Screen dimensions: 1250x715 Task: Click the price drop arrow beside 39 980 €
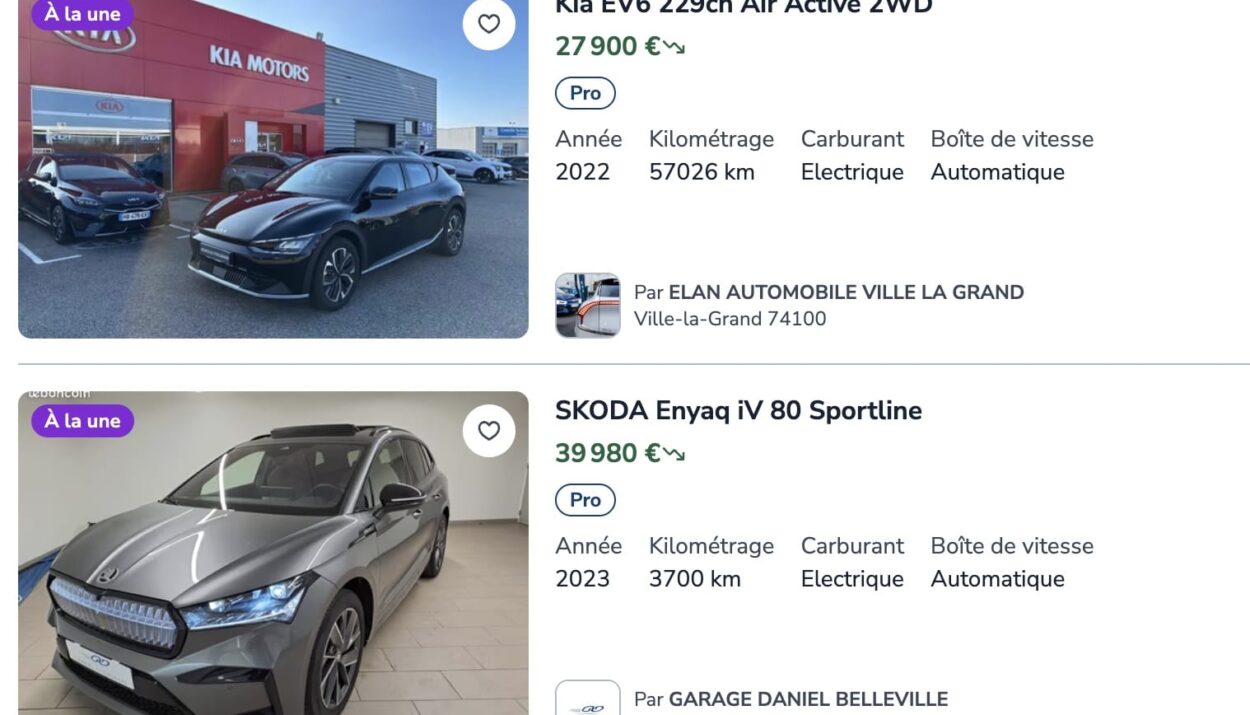click(675, 454)
